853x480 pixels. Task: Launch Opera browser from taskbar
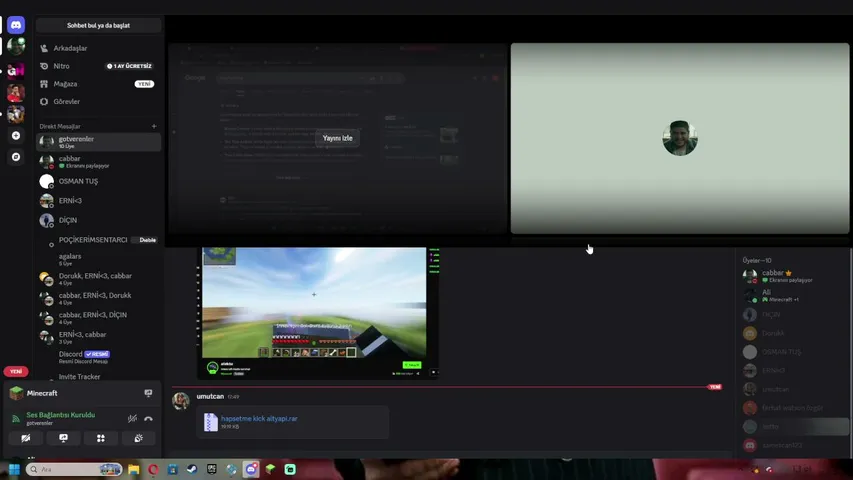[153, 469]
